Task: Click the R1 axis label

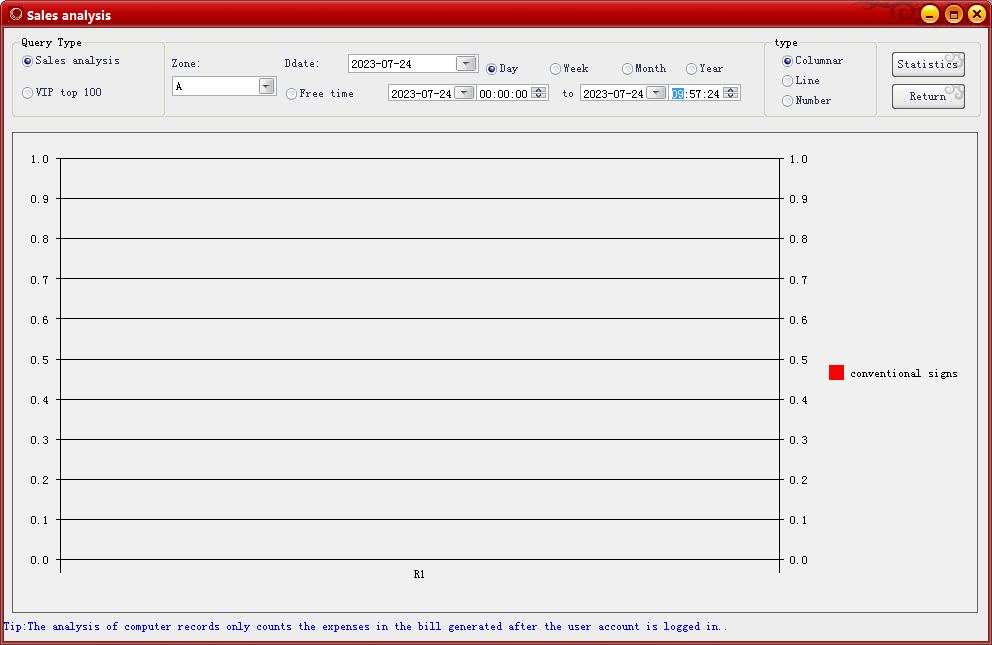Action: click(x=419, y=574)
